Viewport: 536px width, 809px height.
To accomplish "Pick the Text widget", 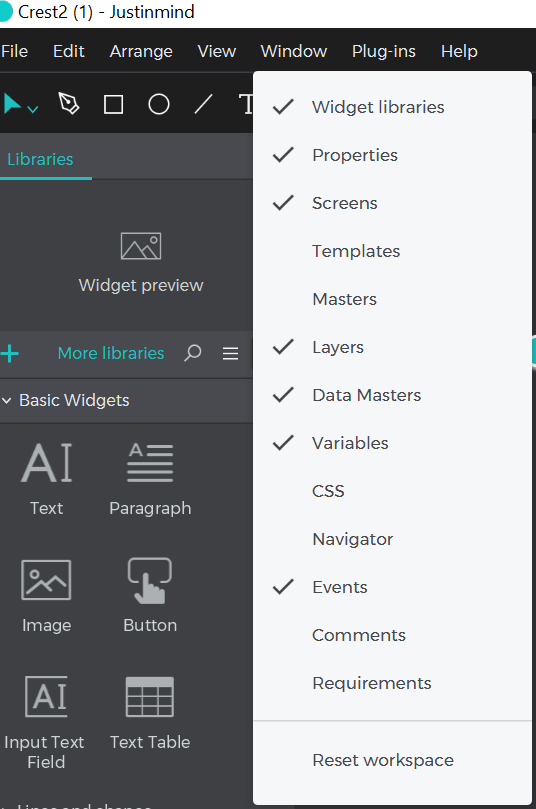I will [46, 479].
